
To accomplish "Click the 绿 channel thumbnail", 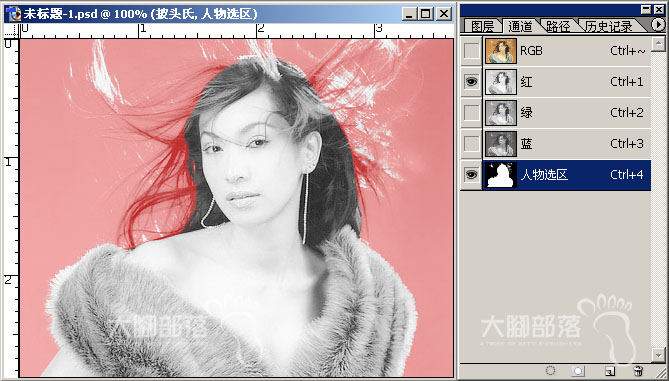I will 501,113.
